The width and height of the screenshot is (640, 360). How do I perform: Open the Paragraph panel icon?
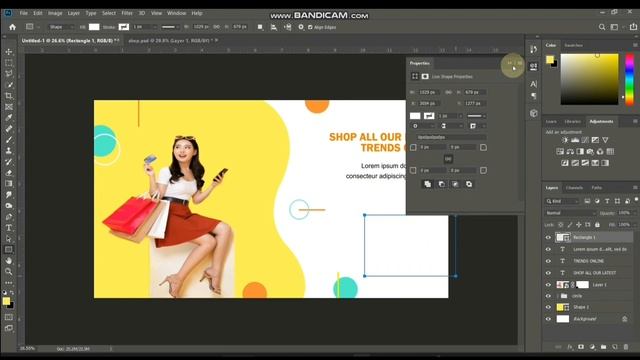[x=533, y=96]
